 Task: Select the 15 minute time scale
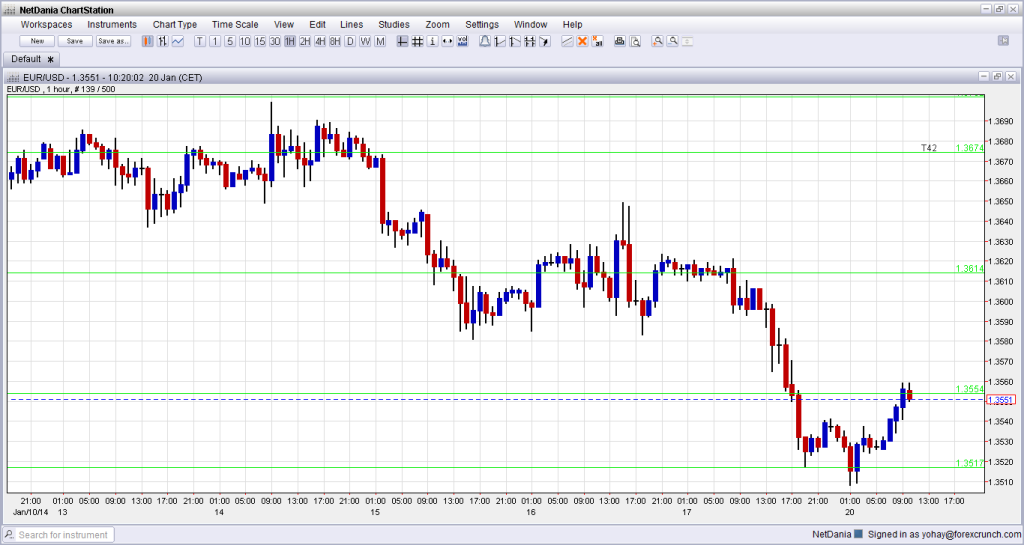coord(260,41)
